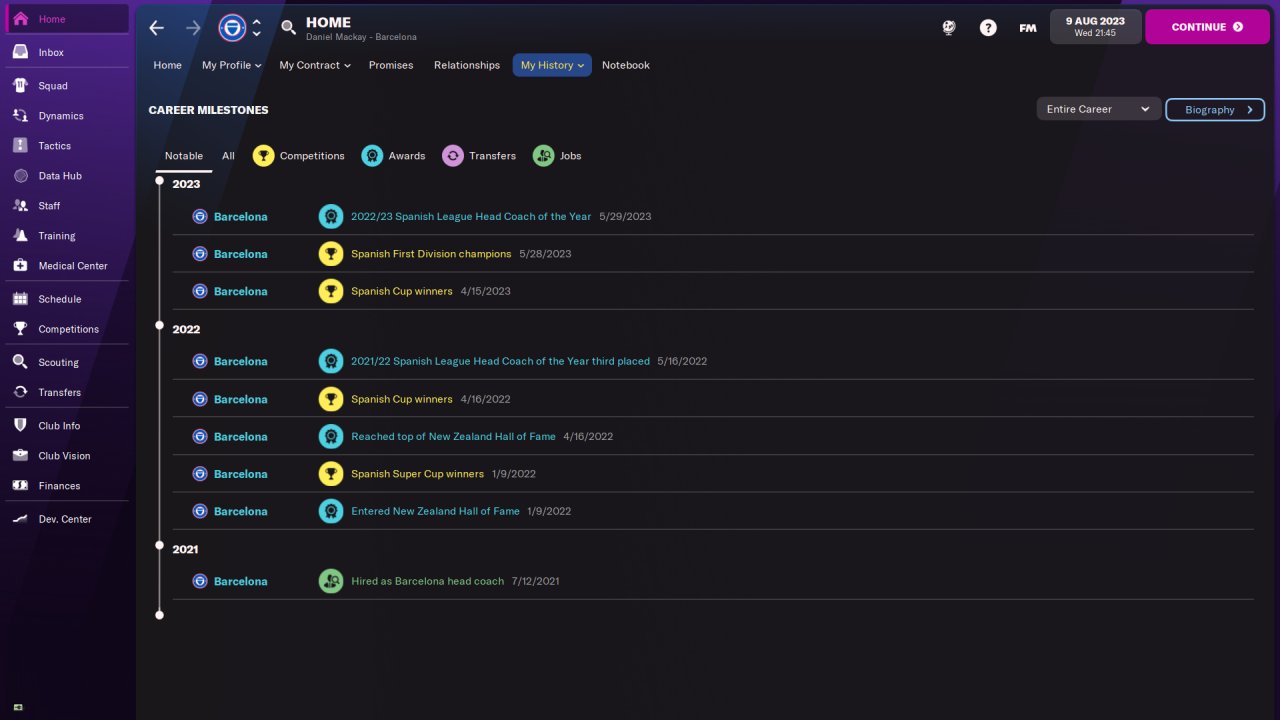Open the Finances icon
The image size is (1280, 720).
[20, 486]
